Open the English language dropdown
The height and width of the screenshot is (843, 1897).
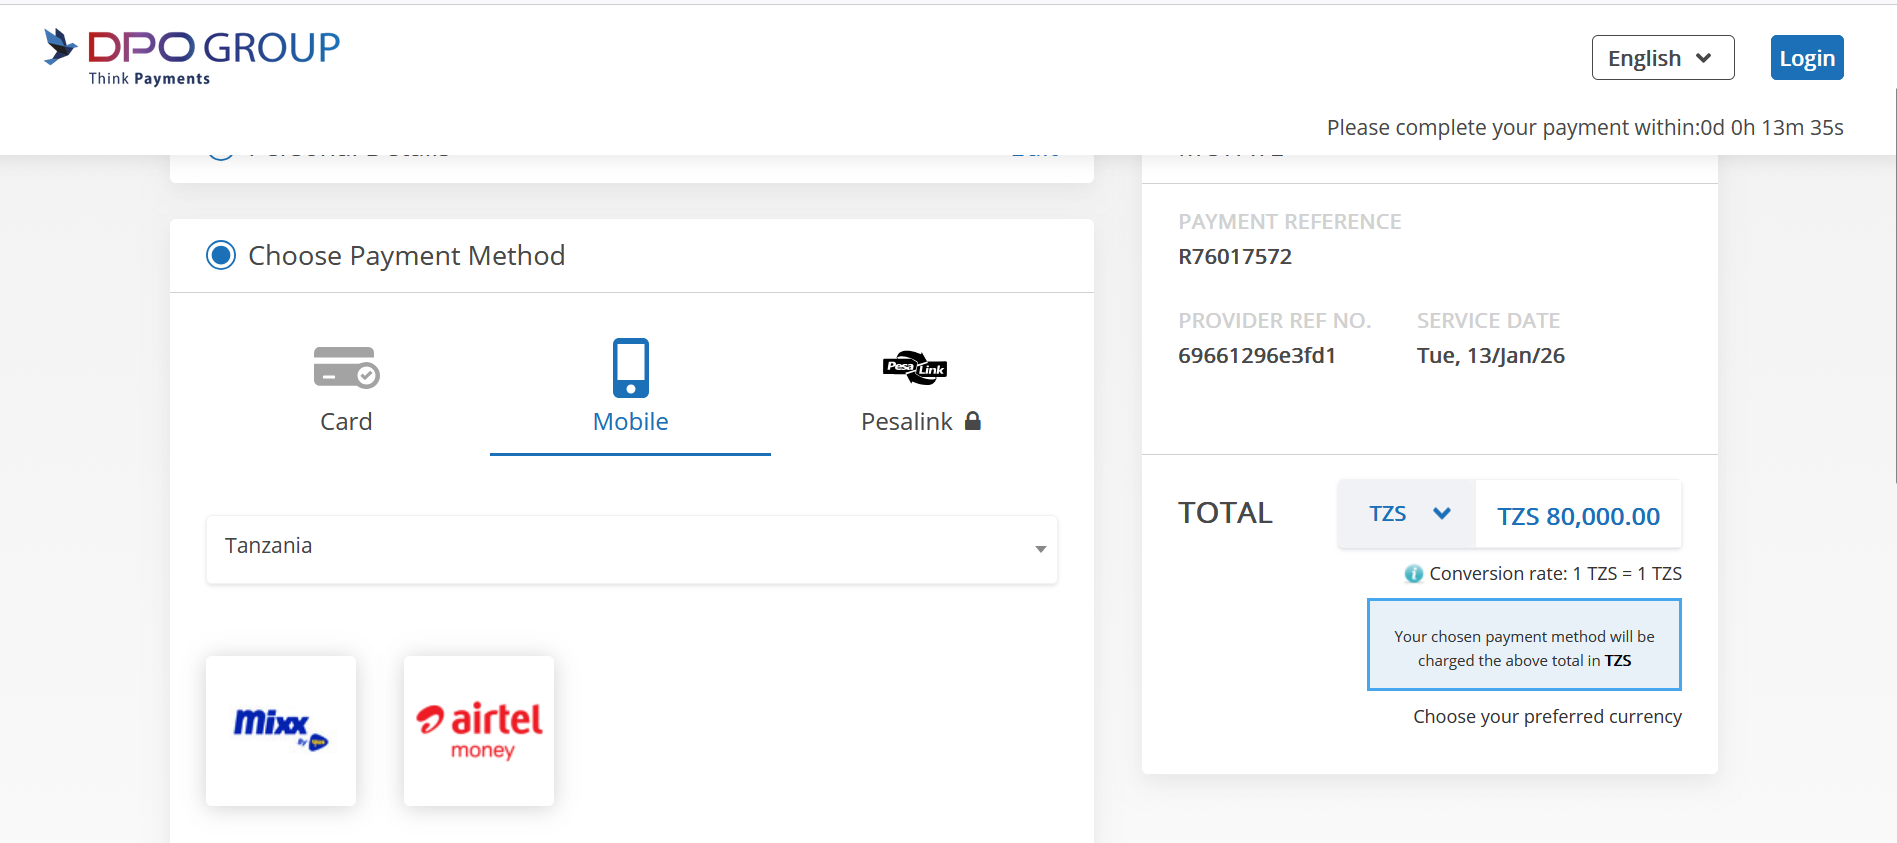click(1662, 58)
